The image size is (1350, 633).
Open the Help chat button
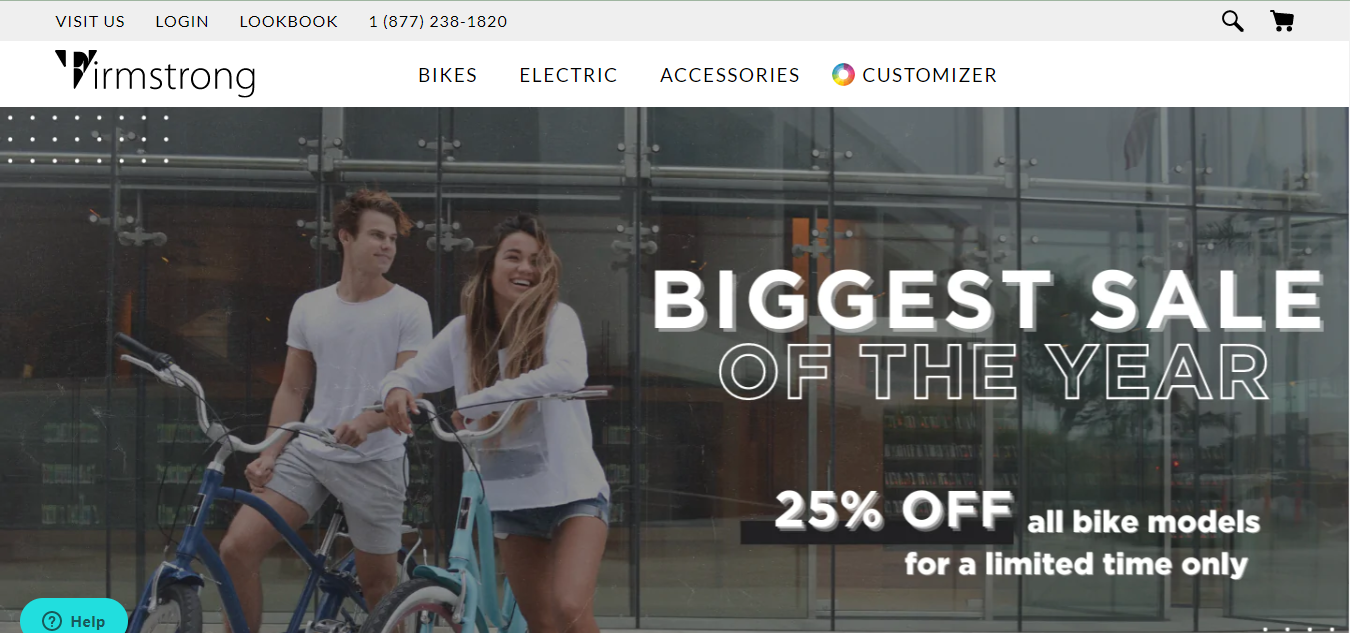(74, 618)
